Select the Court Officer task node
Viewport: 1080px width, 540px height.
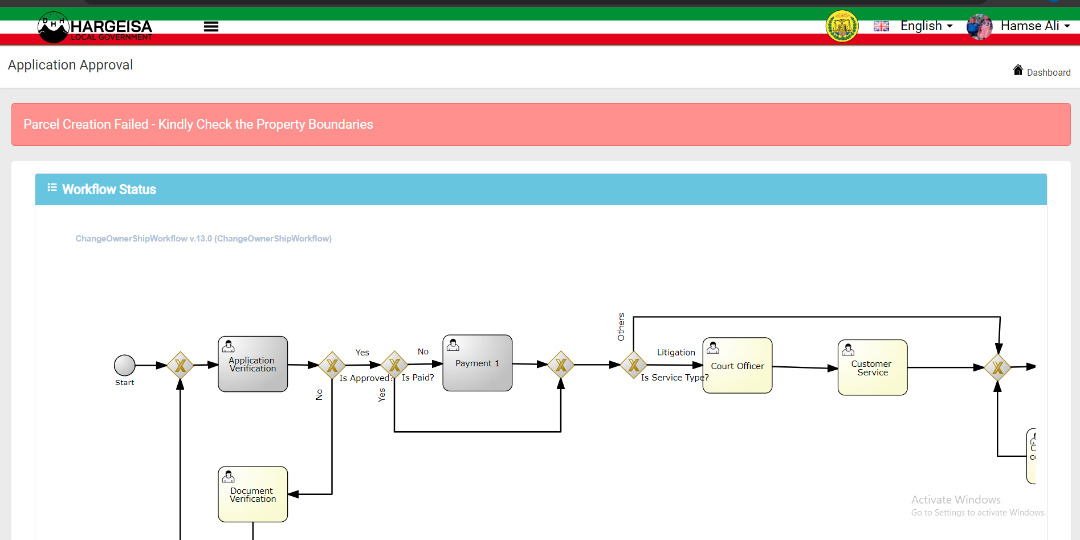[737, 366]
